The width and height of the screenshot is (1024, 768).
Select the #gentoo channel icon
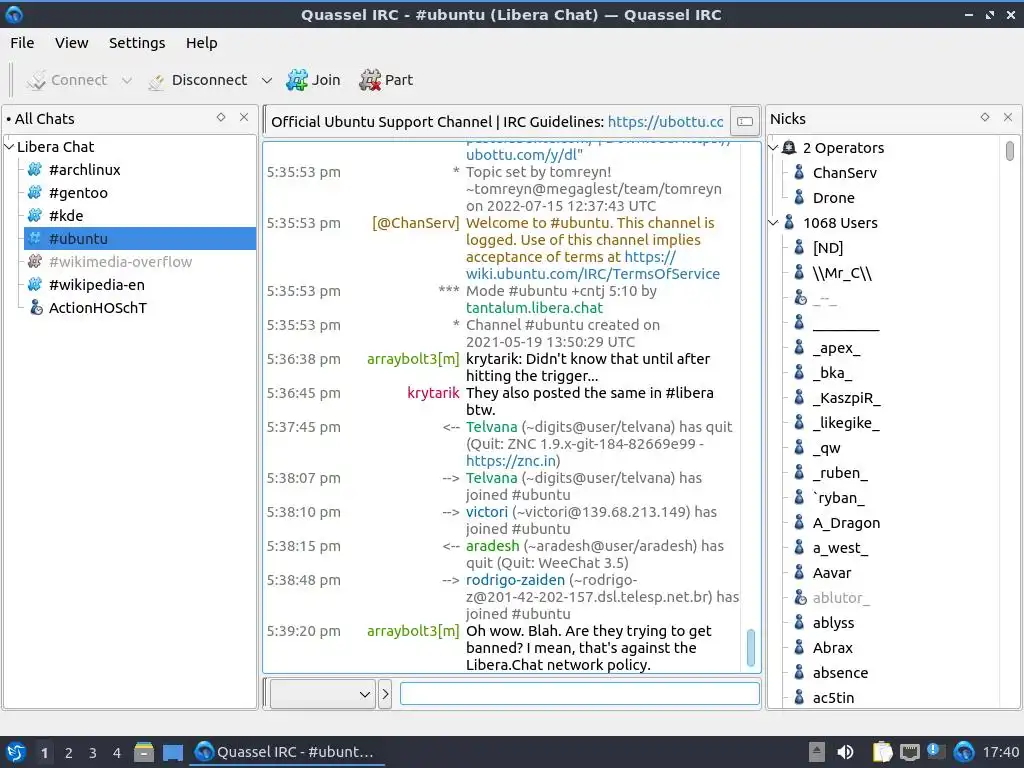pos(35,193)
